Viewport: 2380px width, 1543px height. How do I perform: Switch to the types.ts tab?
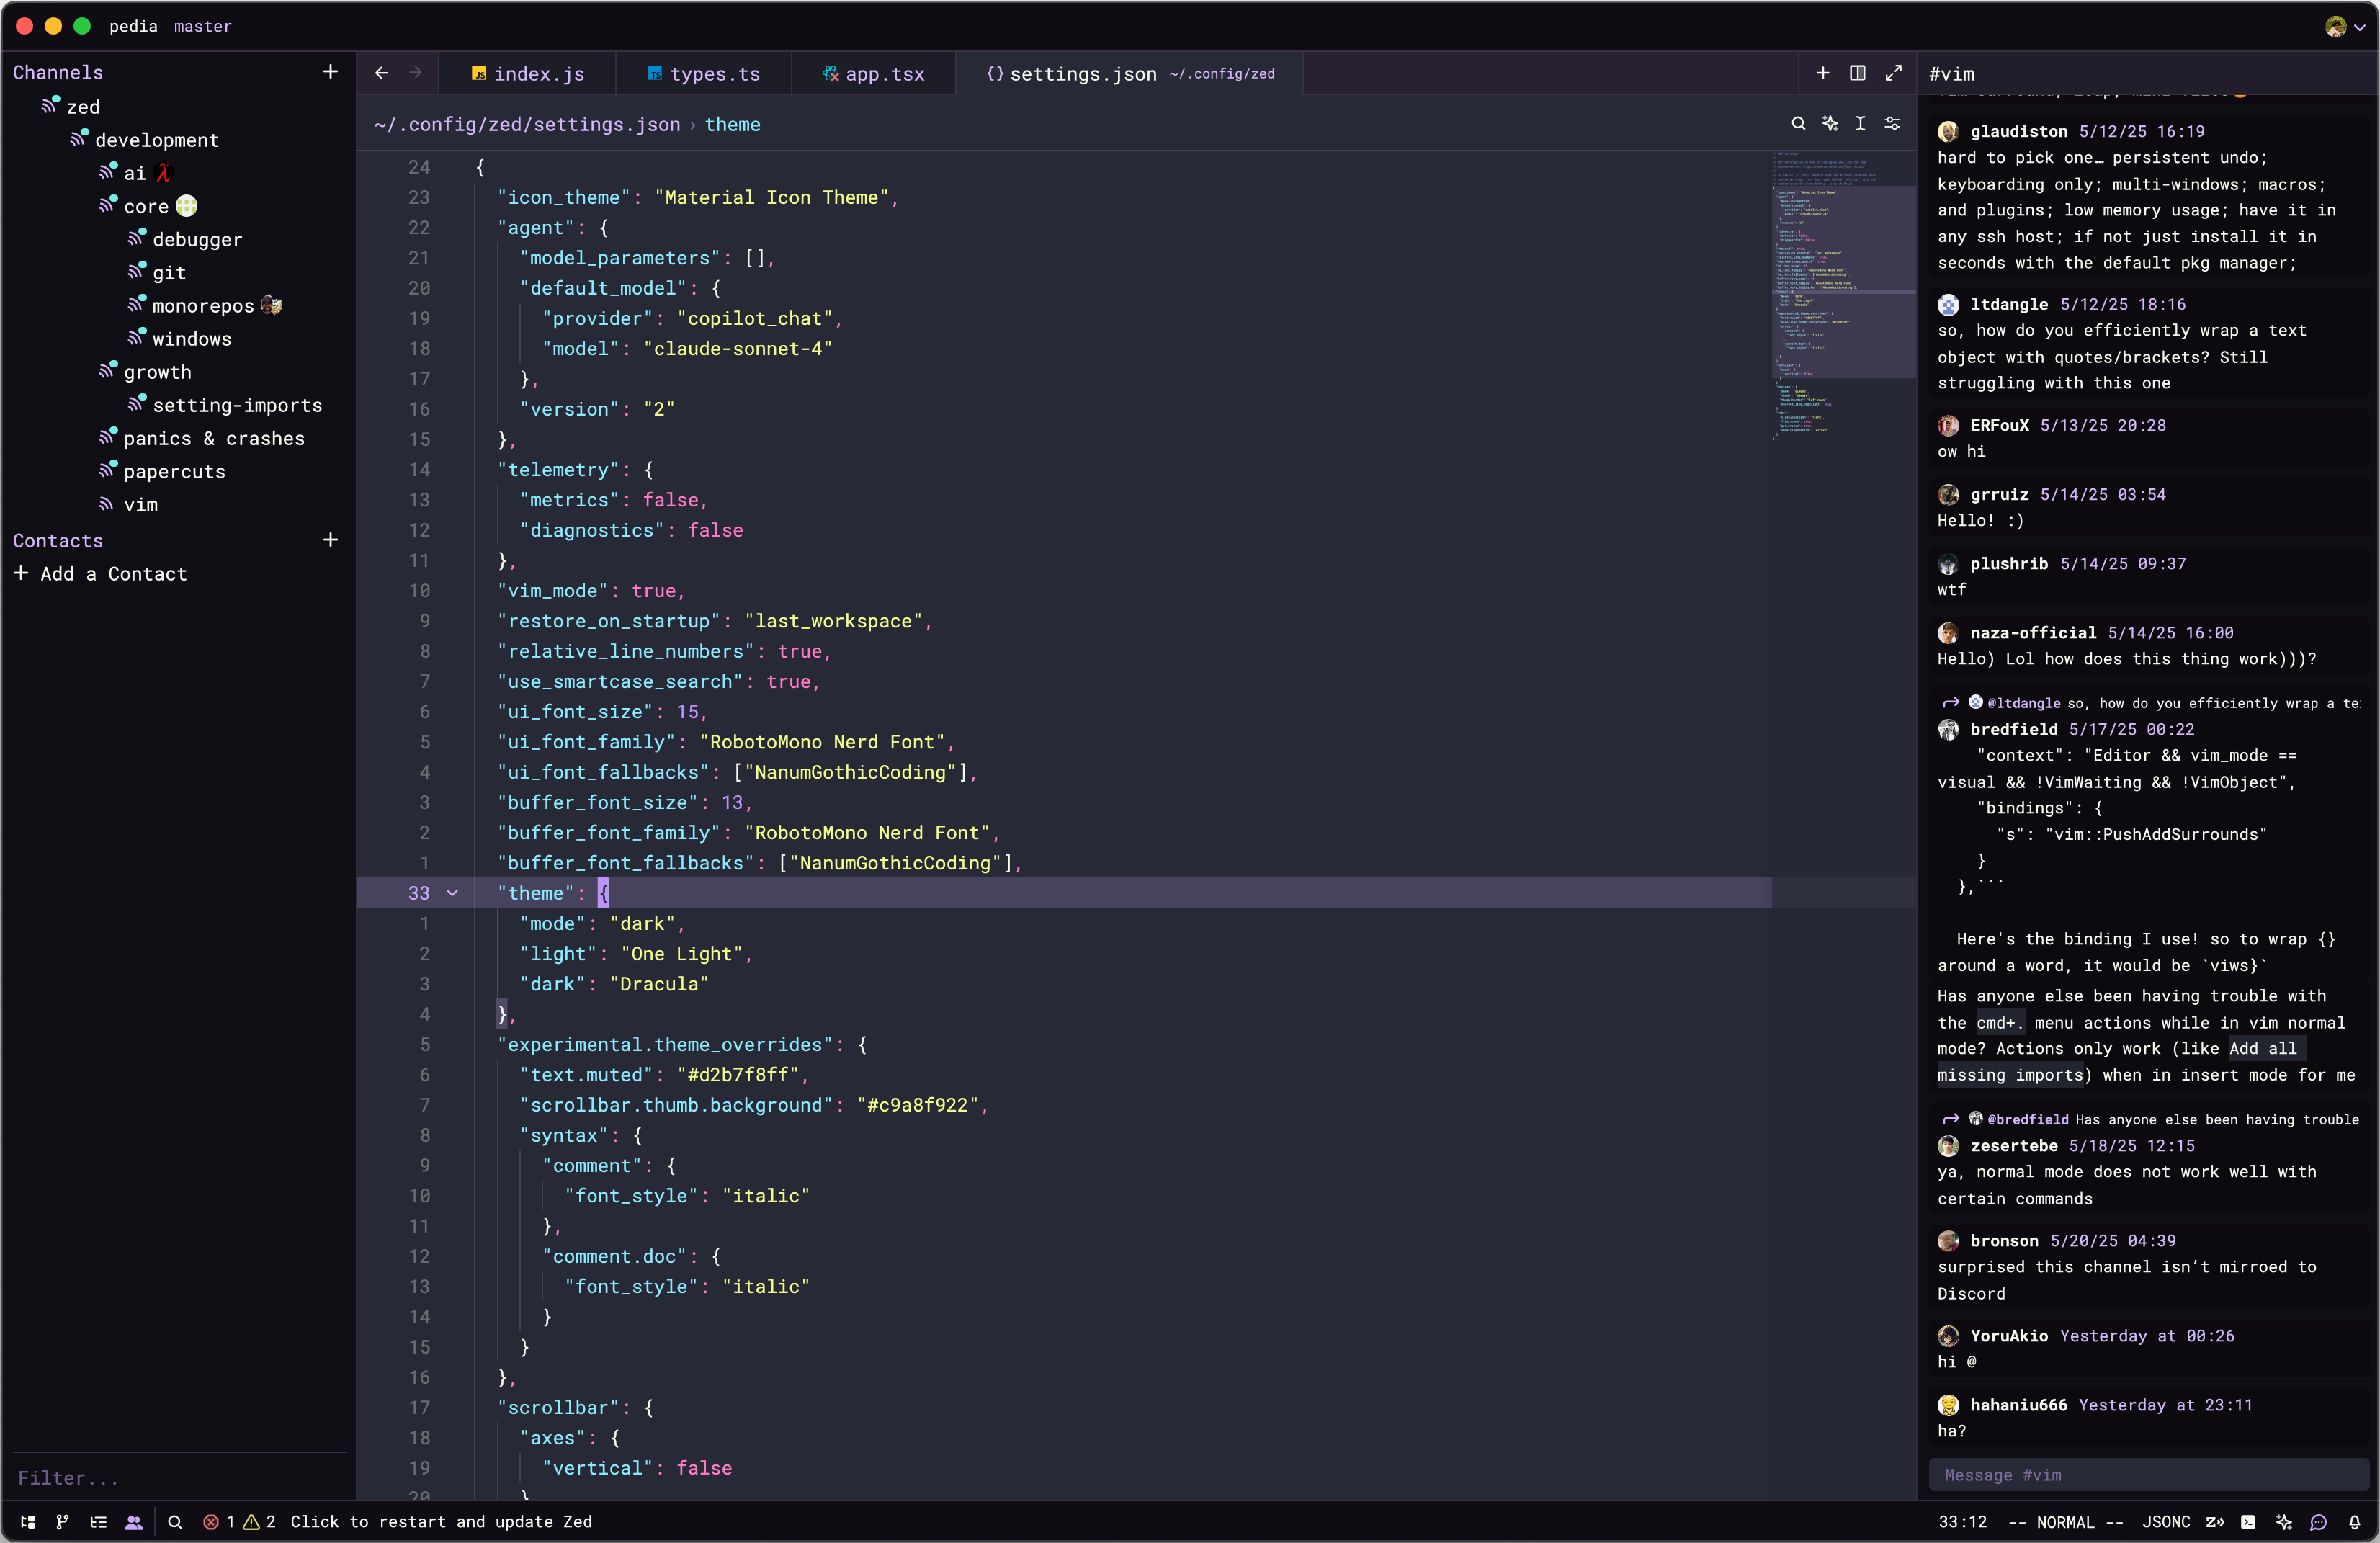(704, 74)
